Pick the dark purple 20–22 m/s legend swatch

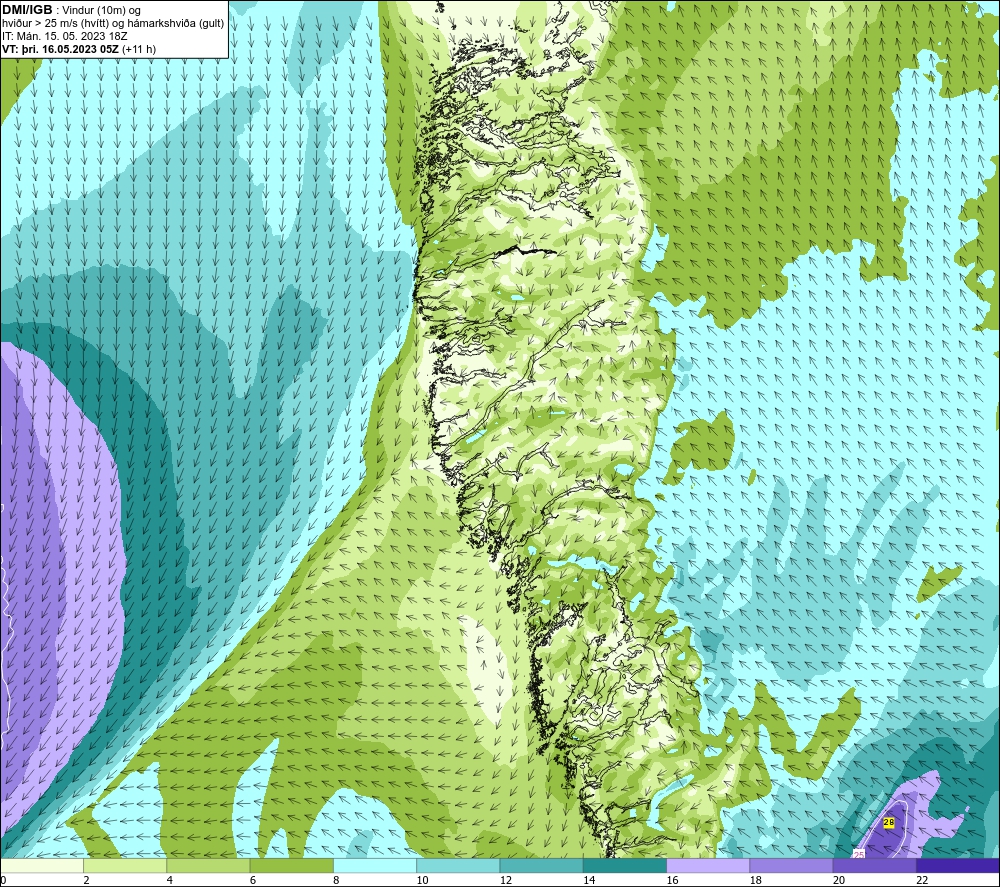point(874,865)
